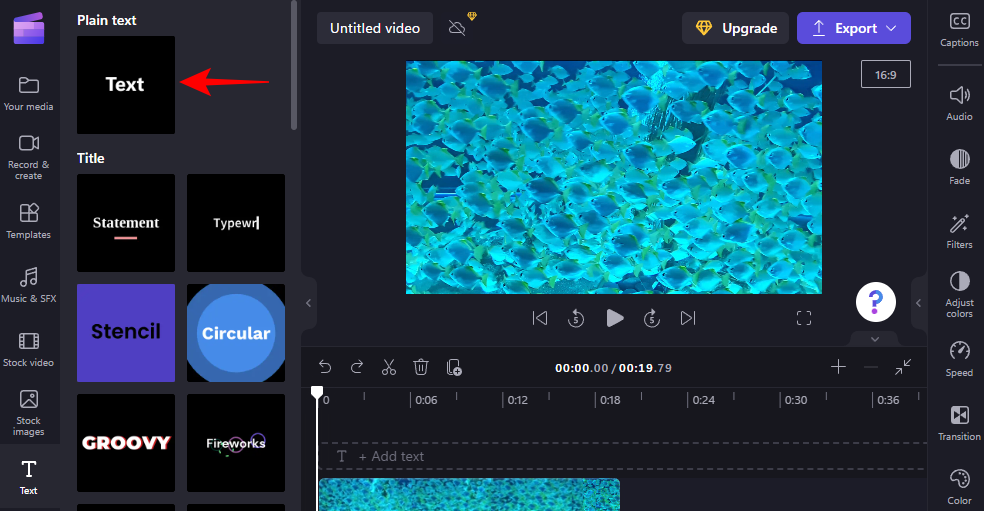Open the purple help question mark
Screen dimensions: 984x511
click(875, 301)
